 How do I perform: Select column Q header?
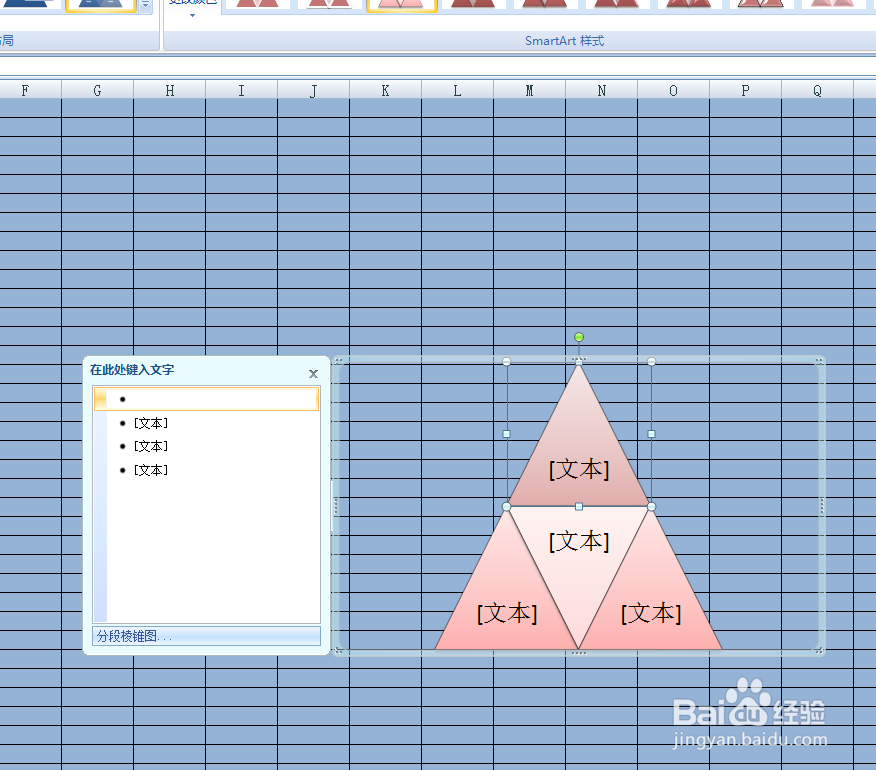[817, 90]
